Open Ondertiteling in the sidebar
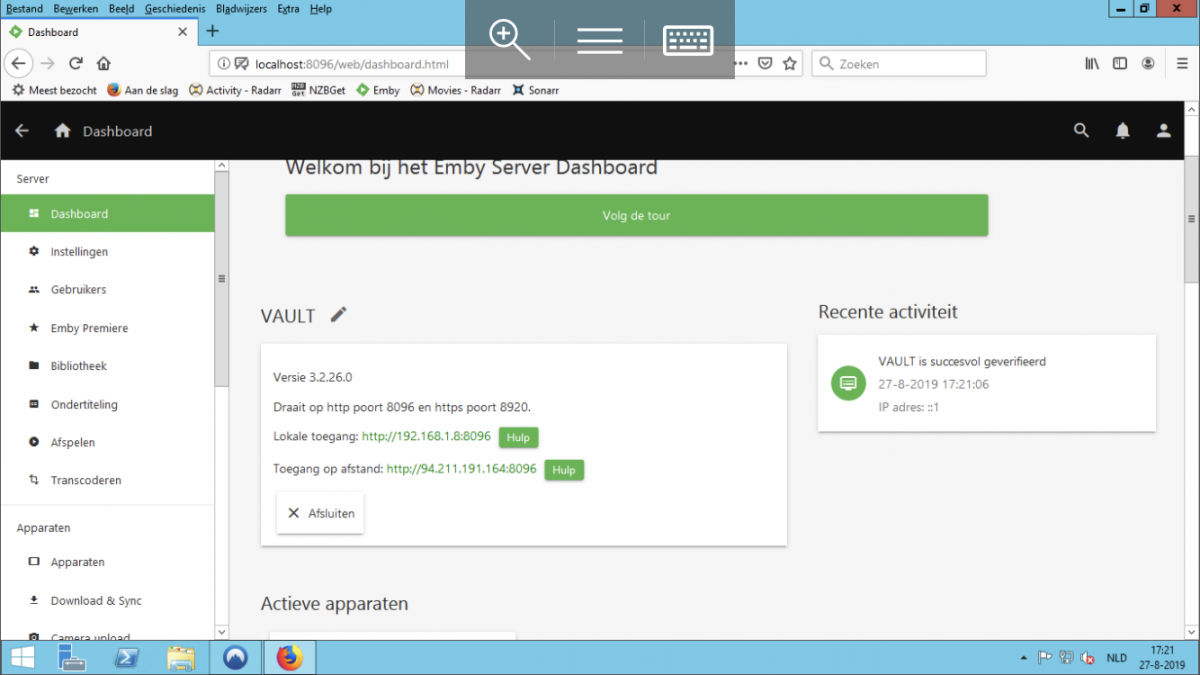The height and width of the screenshot is (675, 1200). (107, 404)
